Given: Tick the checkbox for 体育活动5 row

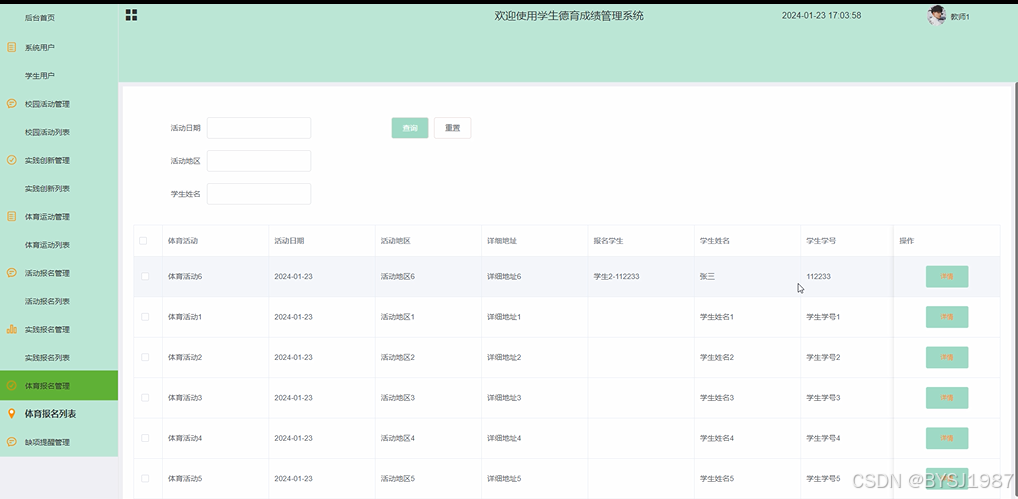Looking at the screenshot, I should coord(145,478).
